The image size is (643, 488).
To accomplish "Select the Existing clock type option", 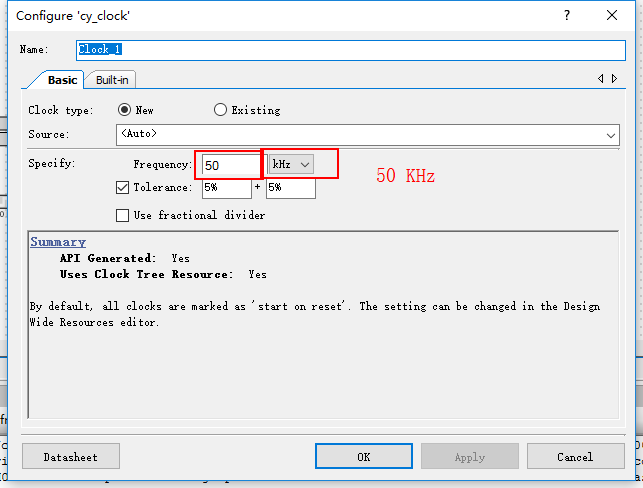I will tap(220, 110).
